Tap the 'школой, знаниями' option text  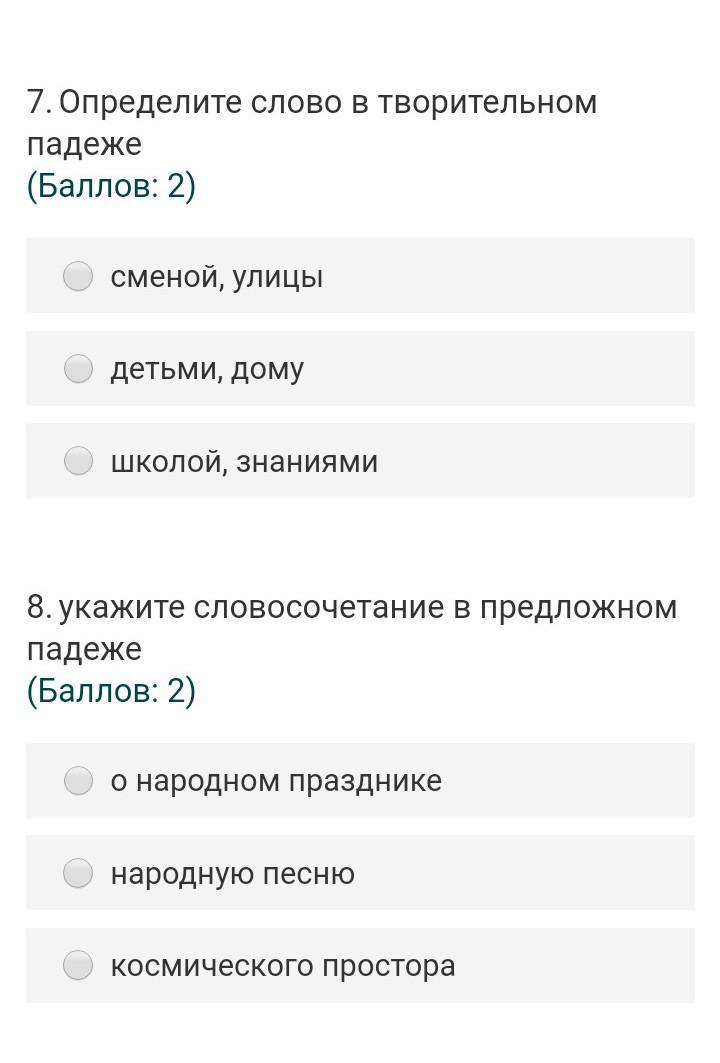pos(244,462)
